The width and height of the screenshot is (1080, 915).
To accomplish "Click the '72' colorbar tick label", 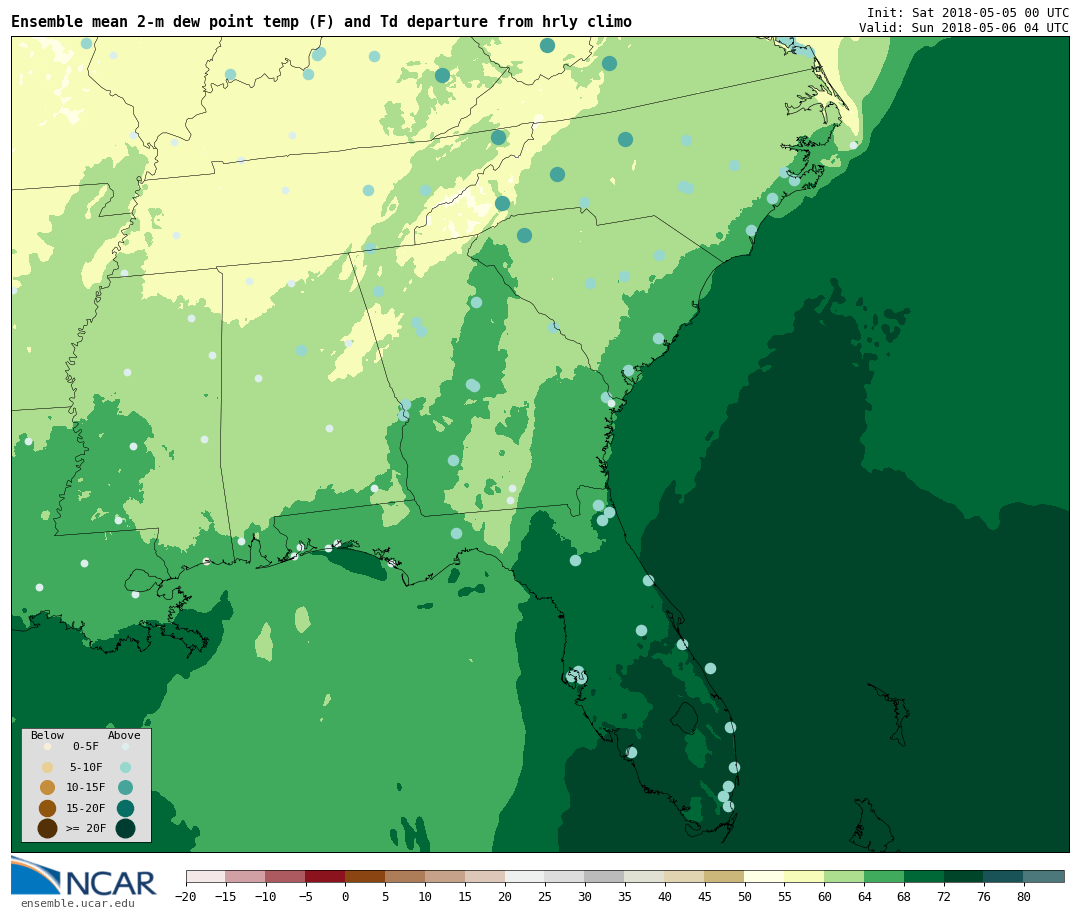I will pos(944,896).
